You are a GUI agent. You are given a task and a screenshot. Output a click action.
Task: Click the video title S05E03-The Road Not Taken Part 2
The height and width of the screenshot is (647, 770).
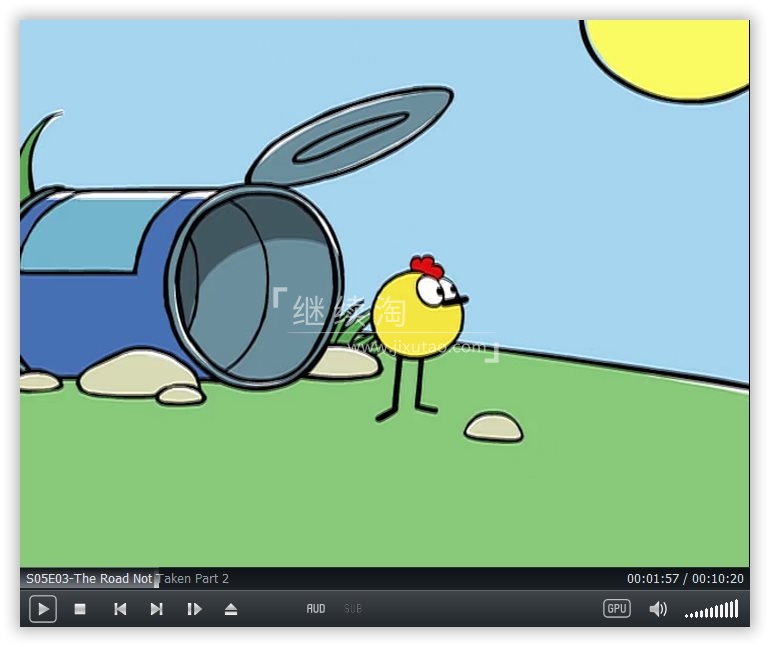click(127, 578)
